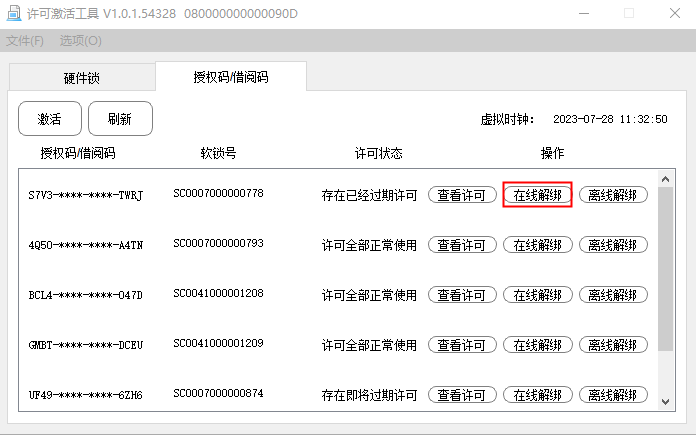Click 离线解绑 for 4Q50 row
The height and width of the screenshot is (435, 696).
click(x=613, y=245)
